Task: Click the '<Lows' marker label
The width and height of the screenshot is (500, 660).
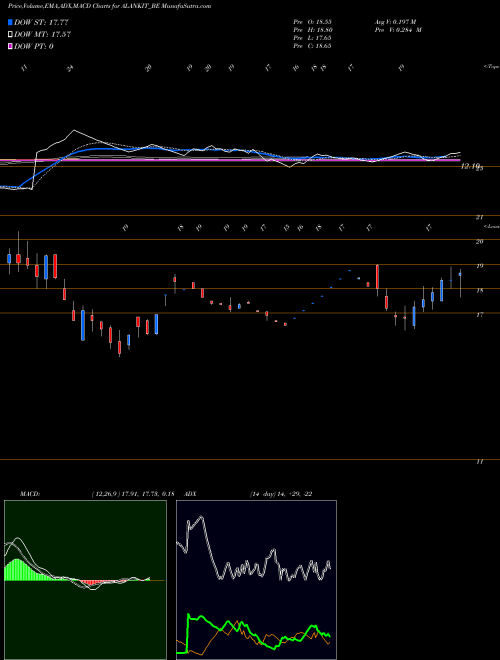Action: click(x=491, y=226)
